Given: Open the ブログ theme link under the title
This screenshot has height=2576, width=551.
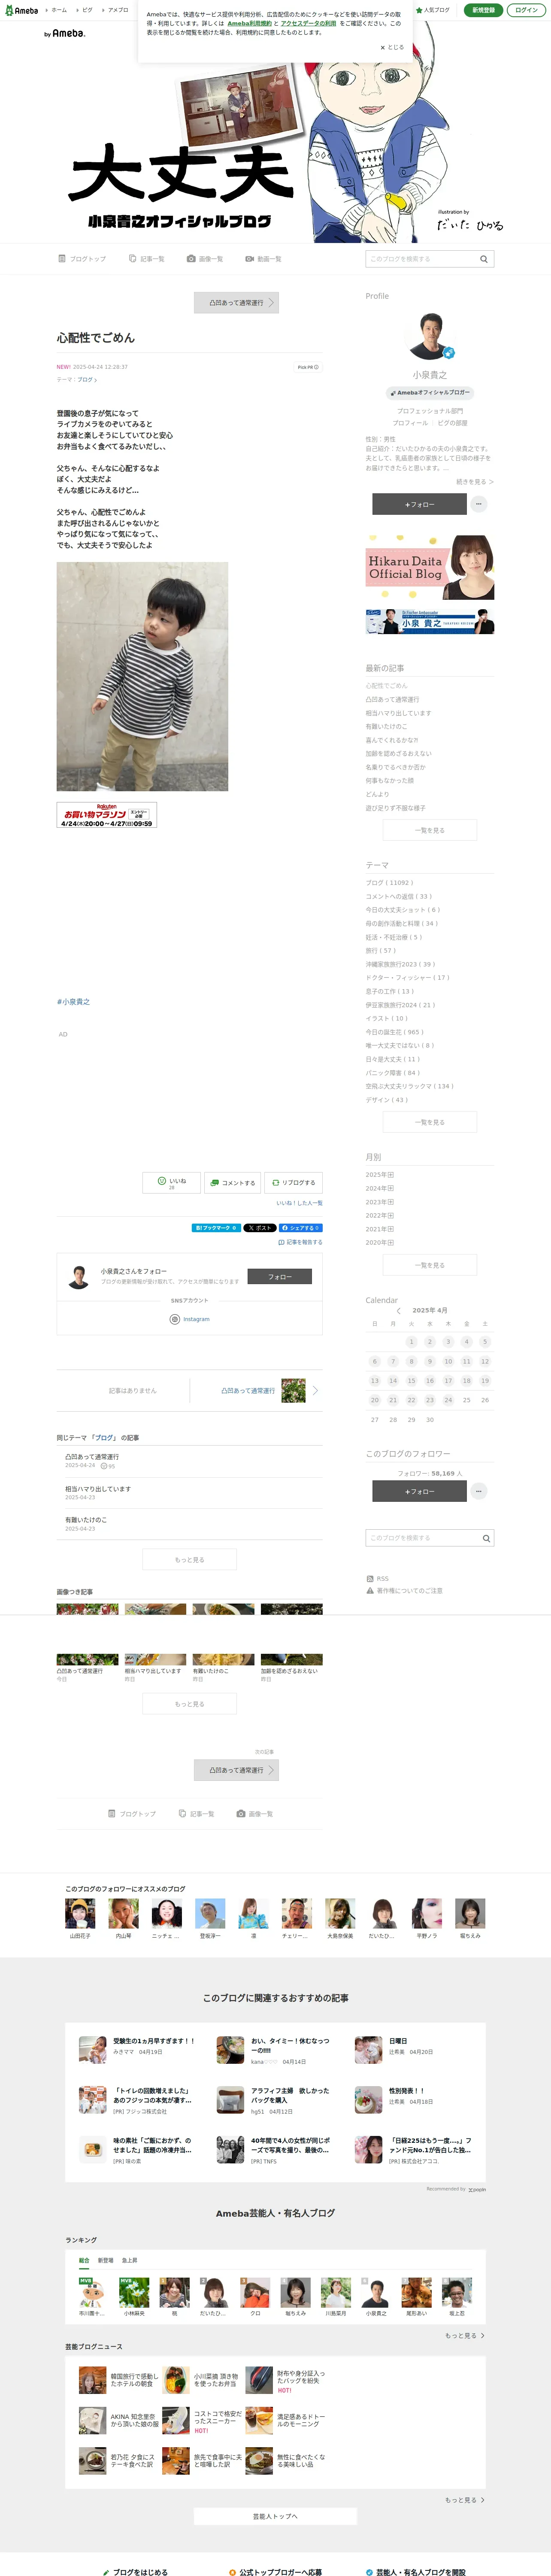Looking at the screenshot, I should 87,380.
